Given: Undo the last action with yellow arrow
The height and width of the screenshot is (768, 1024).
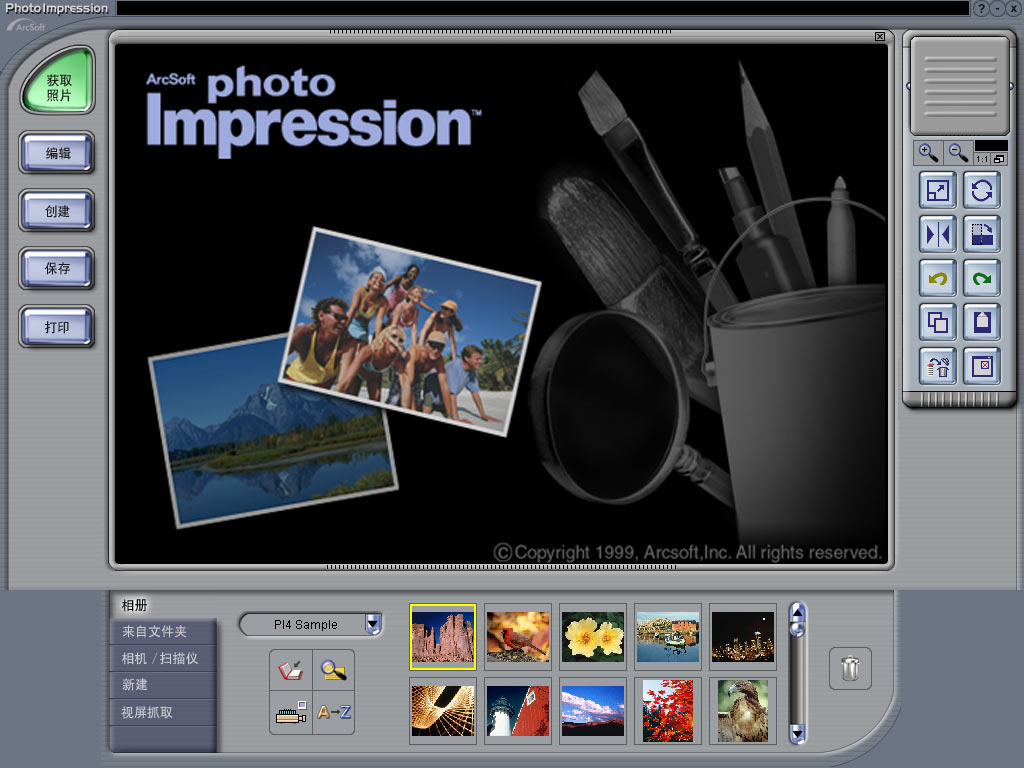Looking at the screenshot, I should pos(939,278).
